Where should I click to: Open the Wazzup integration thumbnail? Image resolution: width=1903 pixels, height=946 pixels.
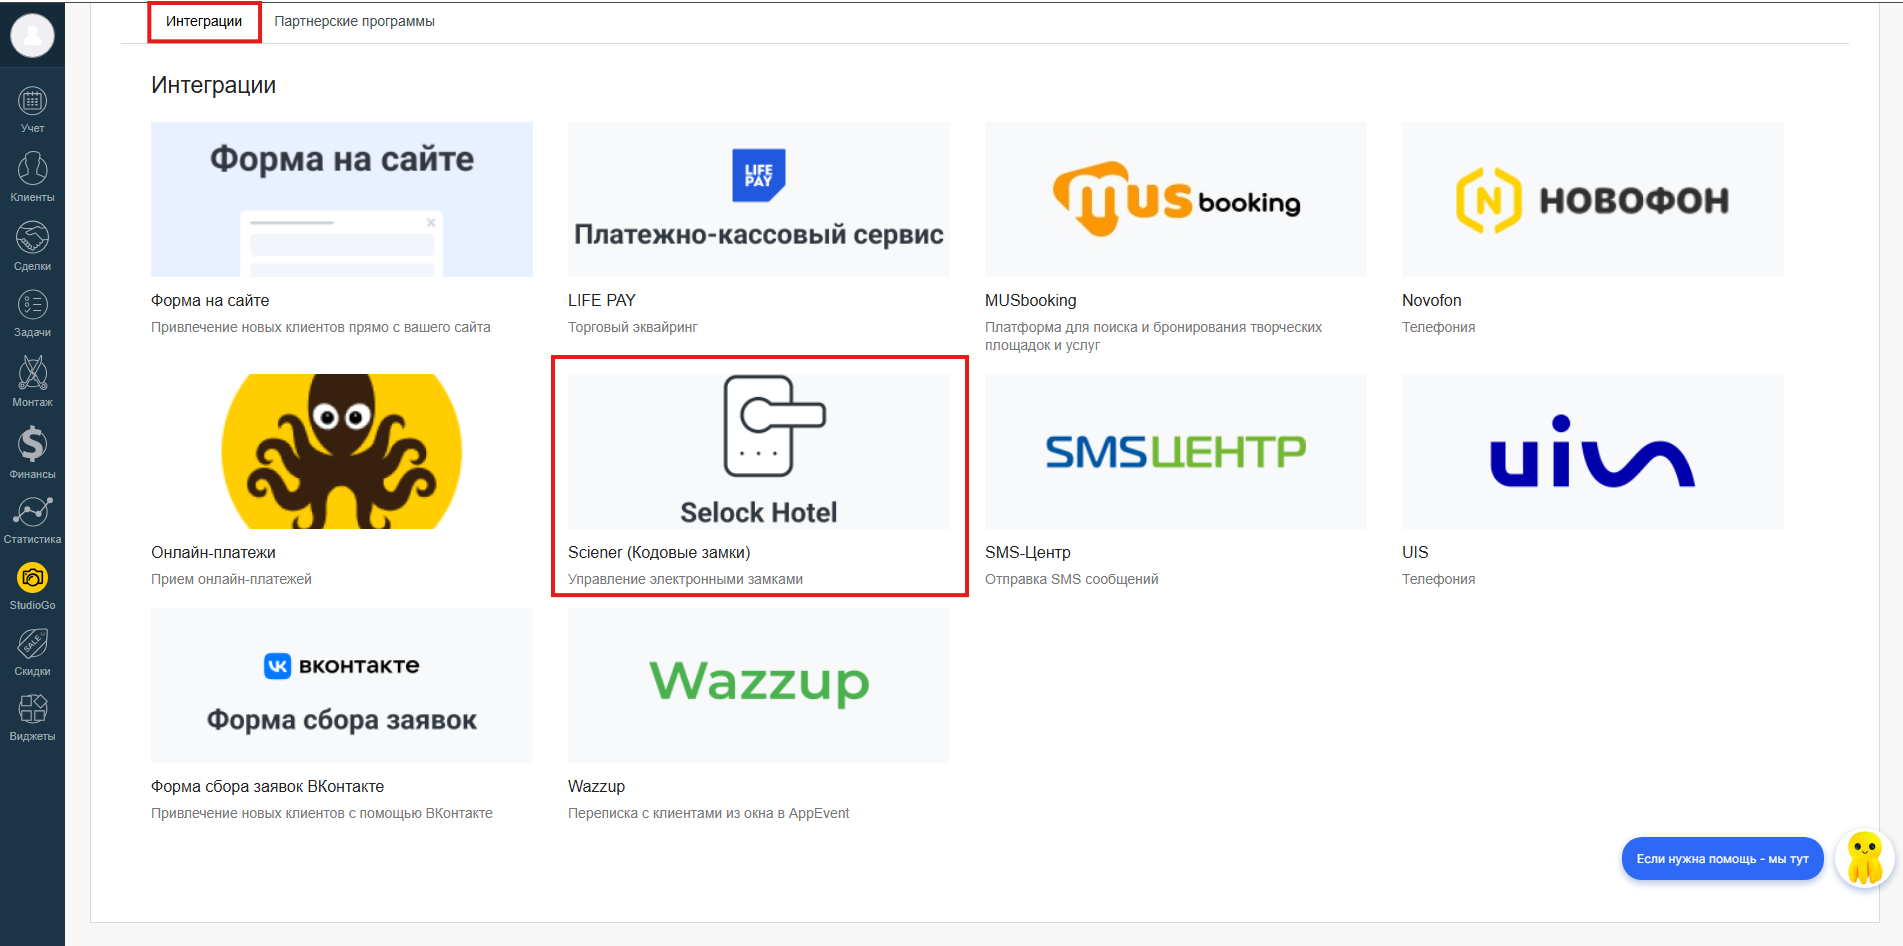(x=759, y=685)
